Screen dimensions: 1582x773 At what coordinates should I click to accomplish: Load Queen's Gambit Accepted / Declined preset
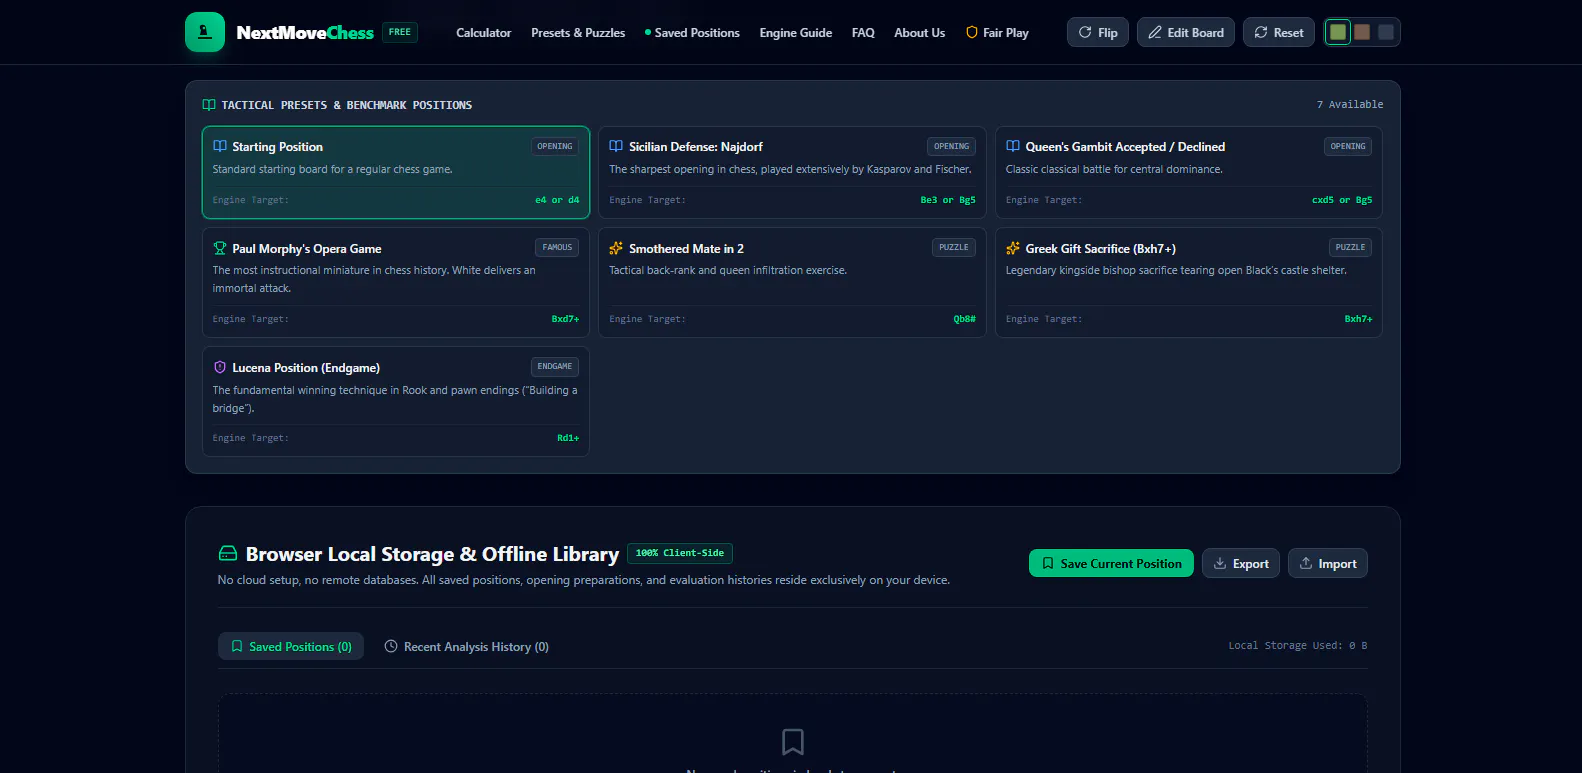point(1189,172)
